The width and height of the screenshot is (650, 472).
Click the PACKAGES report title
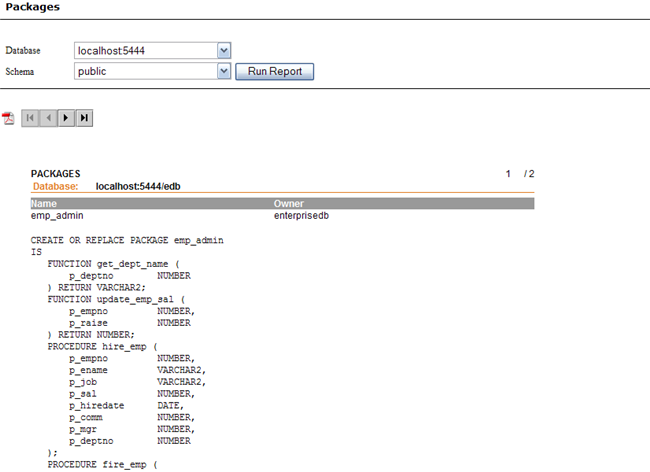56,174
